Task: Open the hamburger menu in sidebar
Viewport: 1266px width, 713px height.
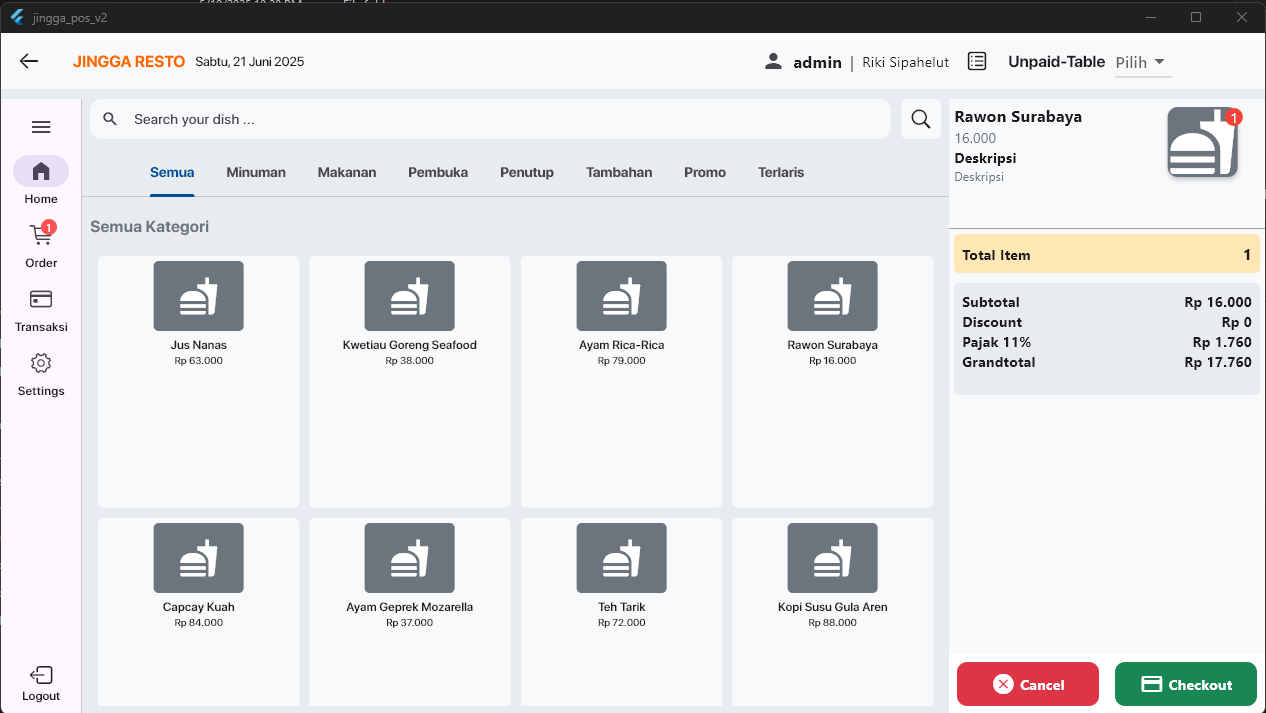Action: click(x=41, y=127)
